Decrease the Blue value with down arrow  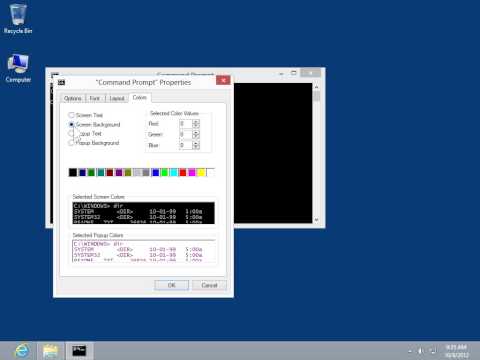click(x=196, y=148)
